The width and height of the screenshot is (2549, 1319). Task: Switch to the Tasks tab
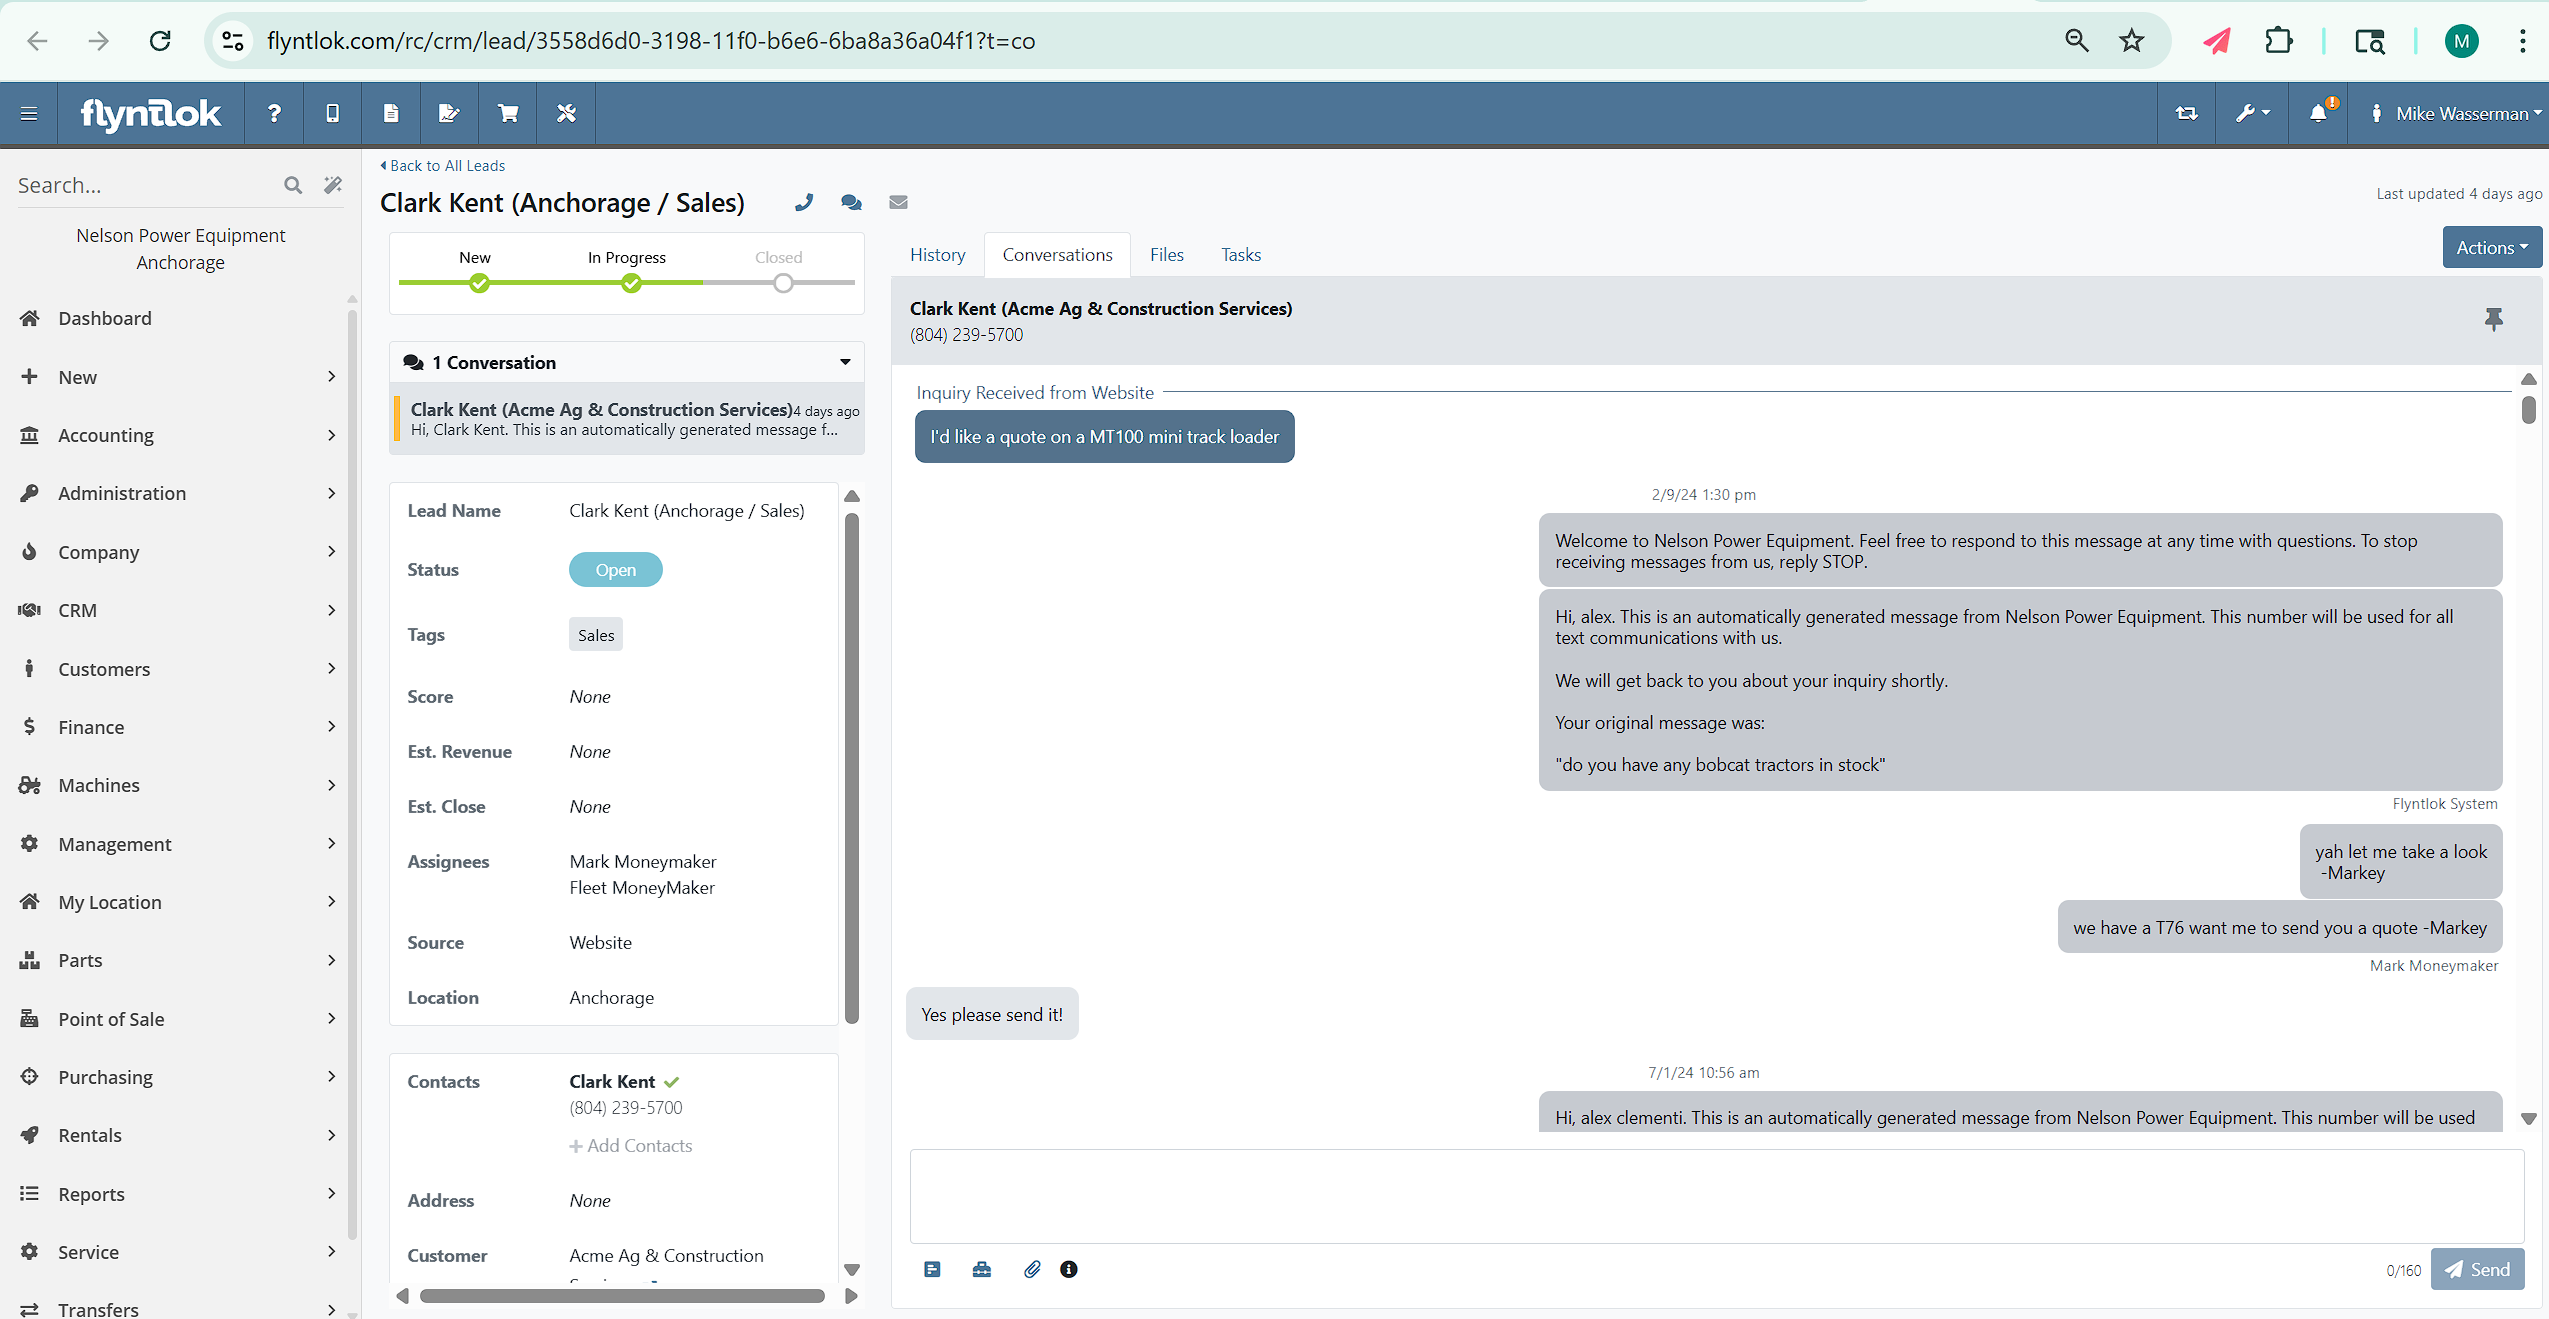[x=1241, y=255]
